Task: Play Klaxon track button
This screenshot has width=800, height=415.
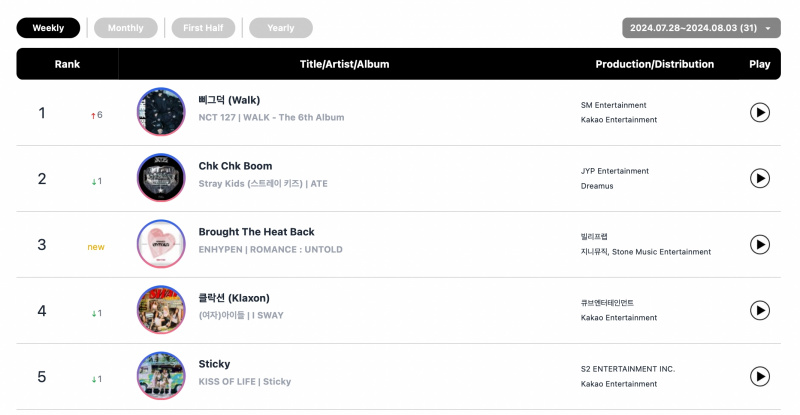Action: 759,310
